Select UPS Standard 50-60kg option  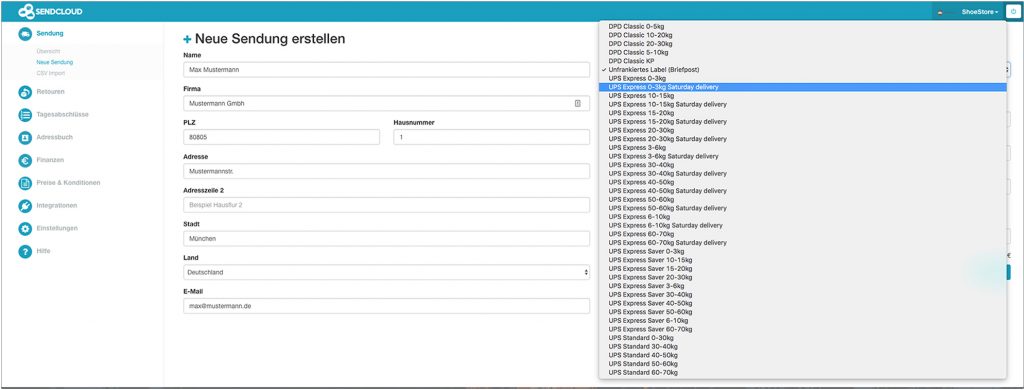[803, 364]
